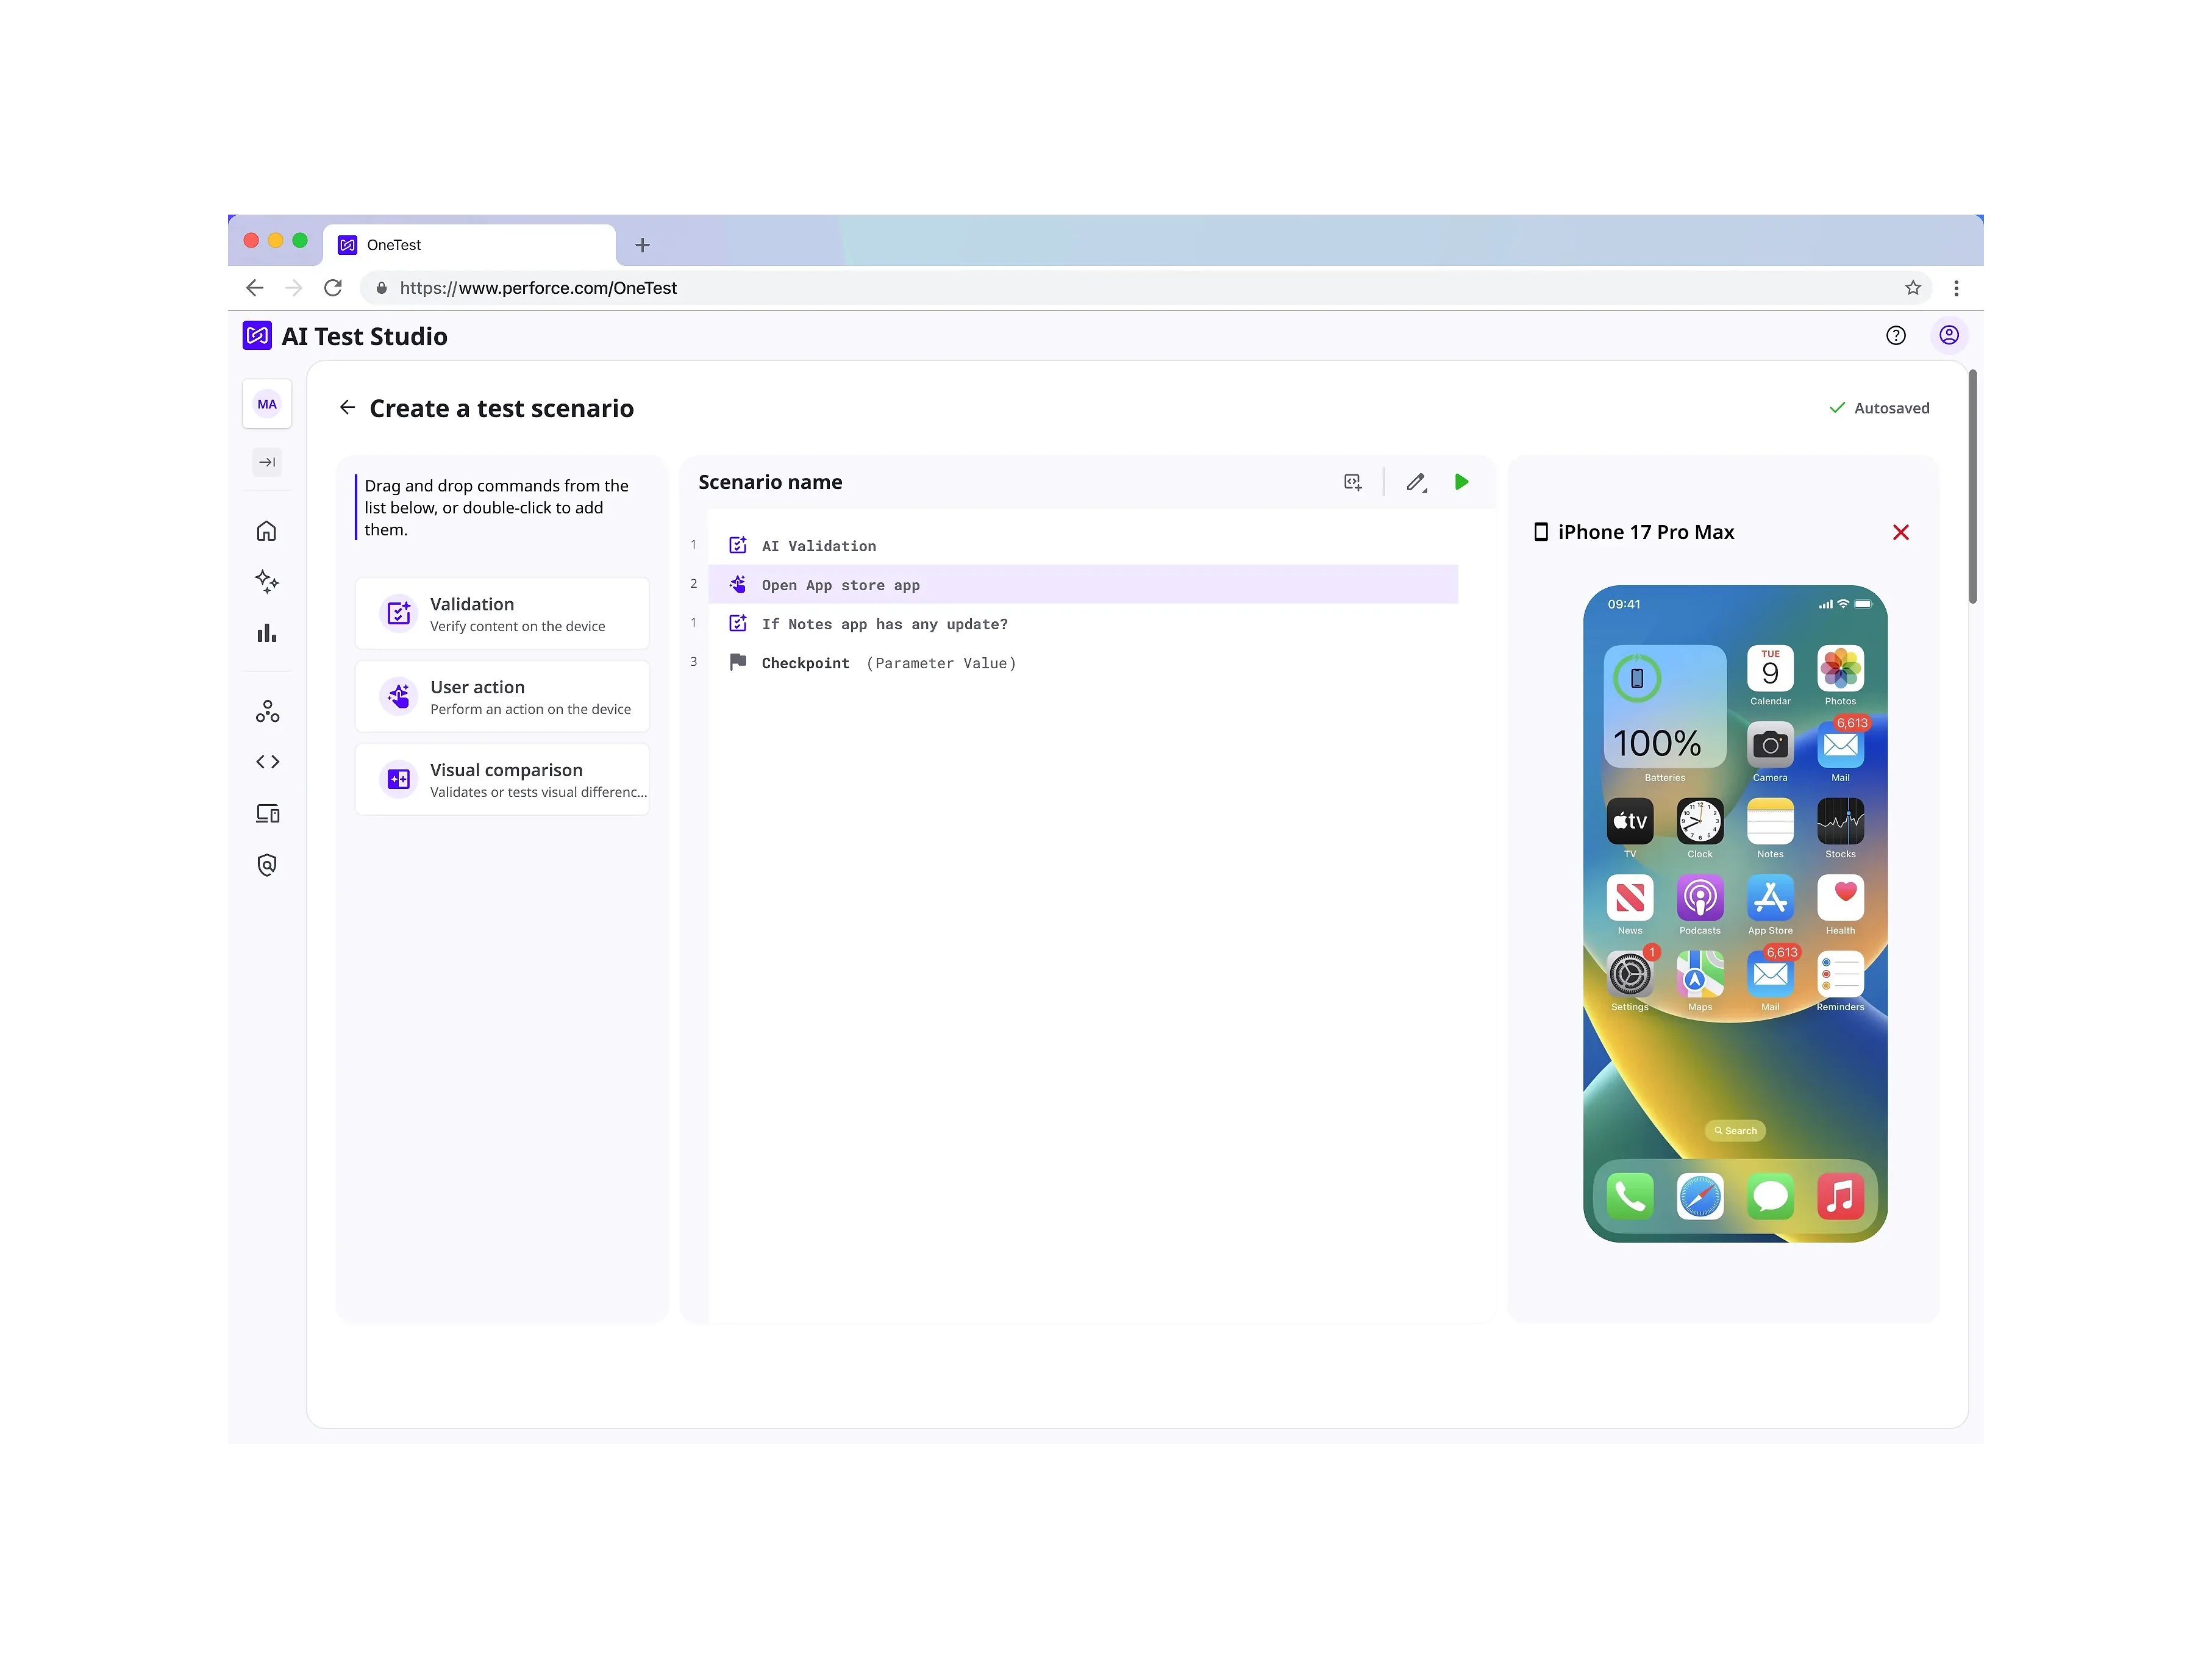Viewport: 2212px width, 1659px height.
Task: Tap Music in the iPhone dock
Action: click(x=1840, y=1196)
